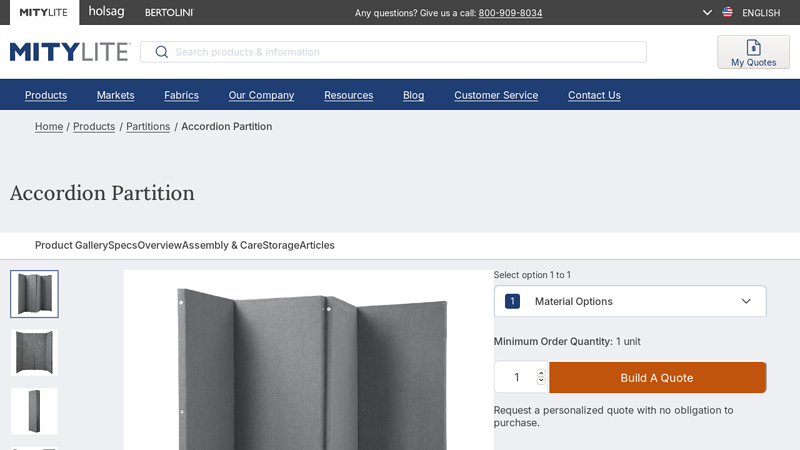Open My Quotes document icon

pyautogui.click(x=754, y=47)
